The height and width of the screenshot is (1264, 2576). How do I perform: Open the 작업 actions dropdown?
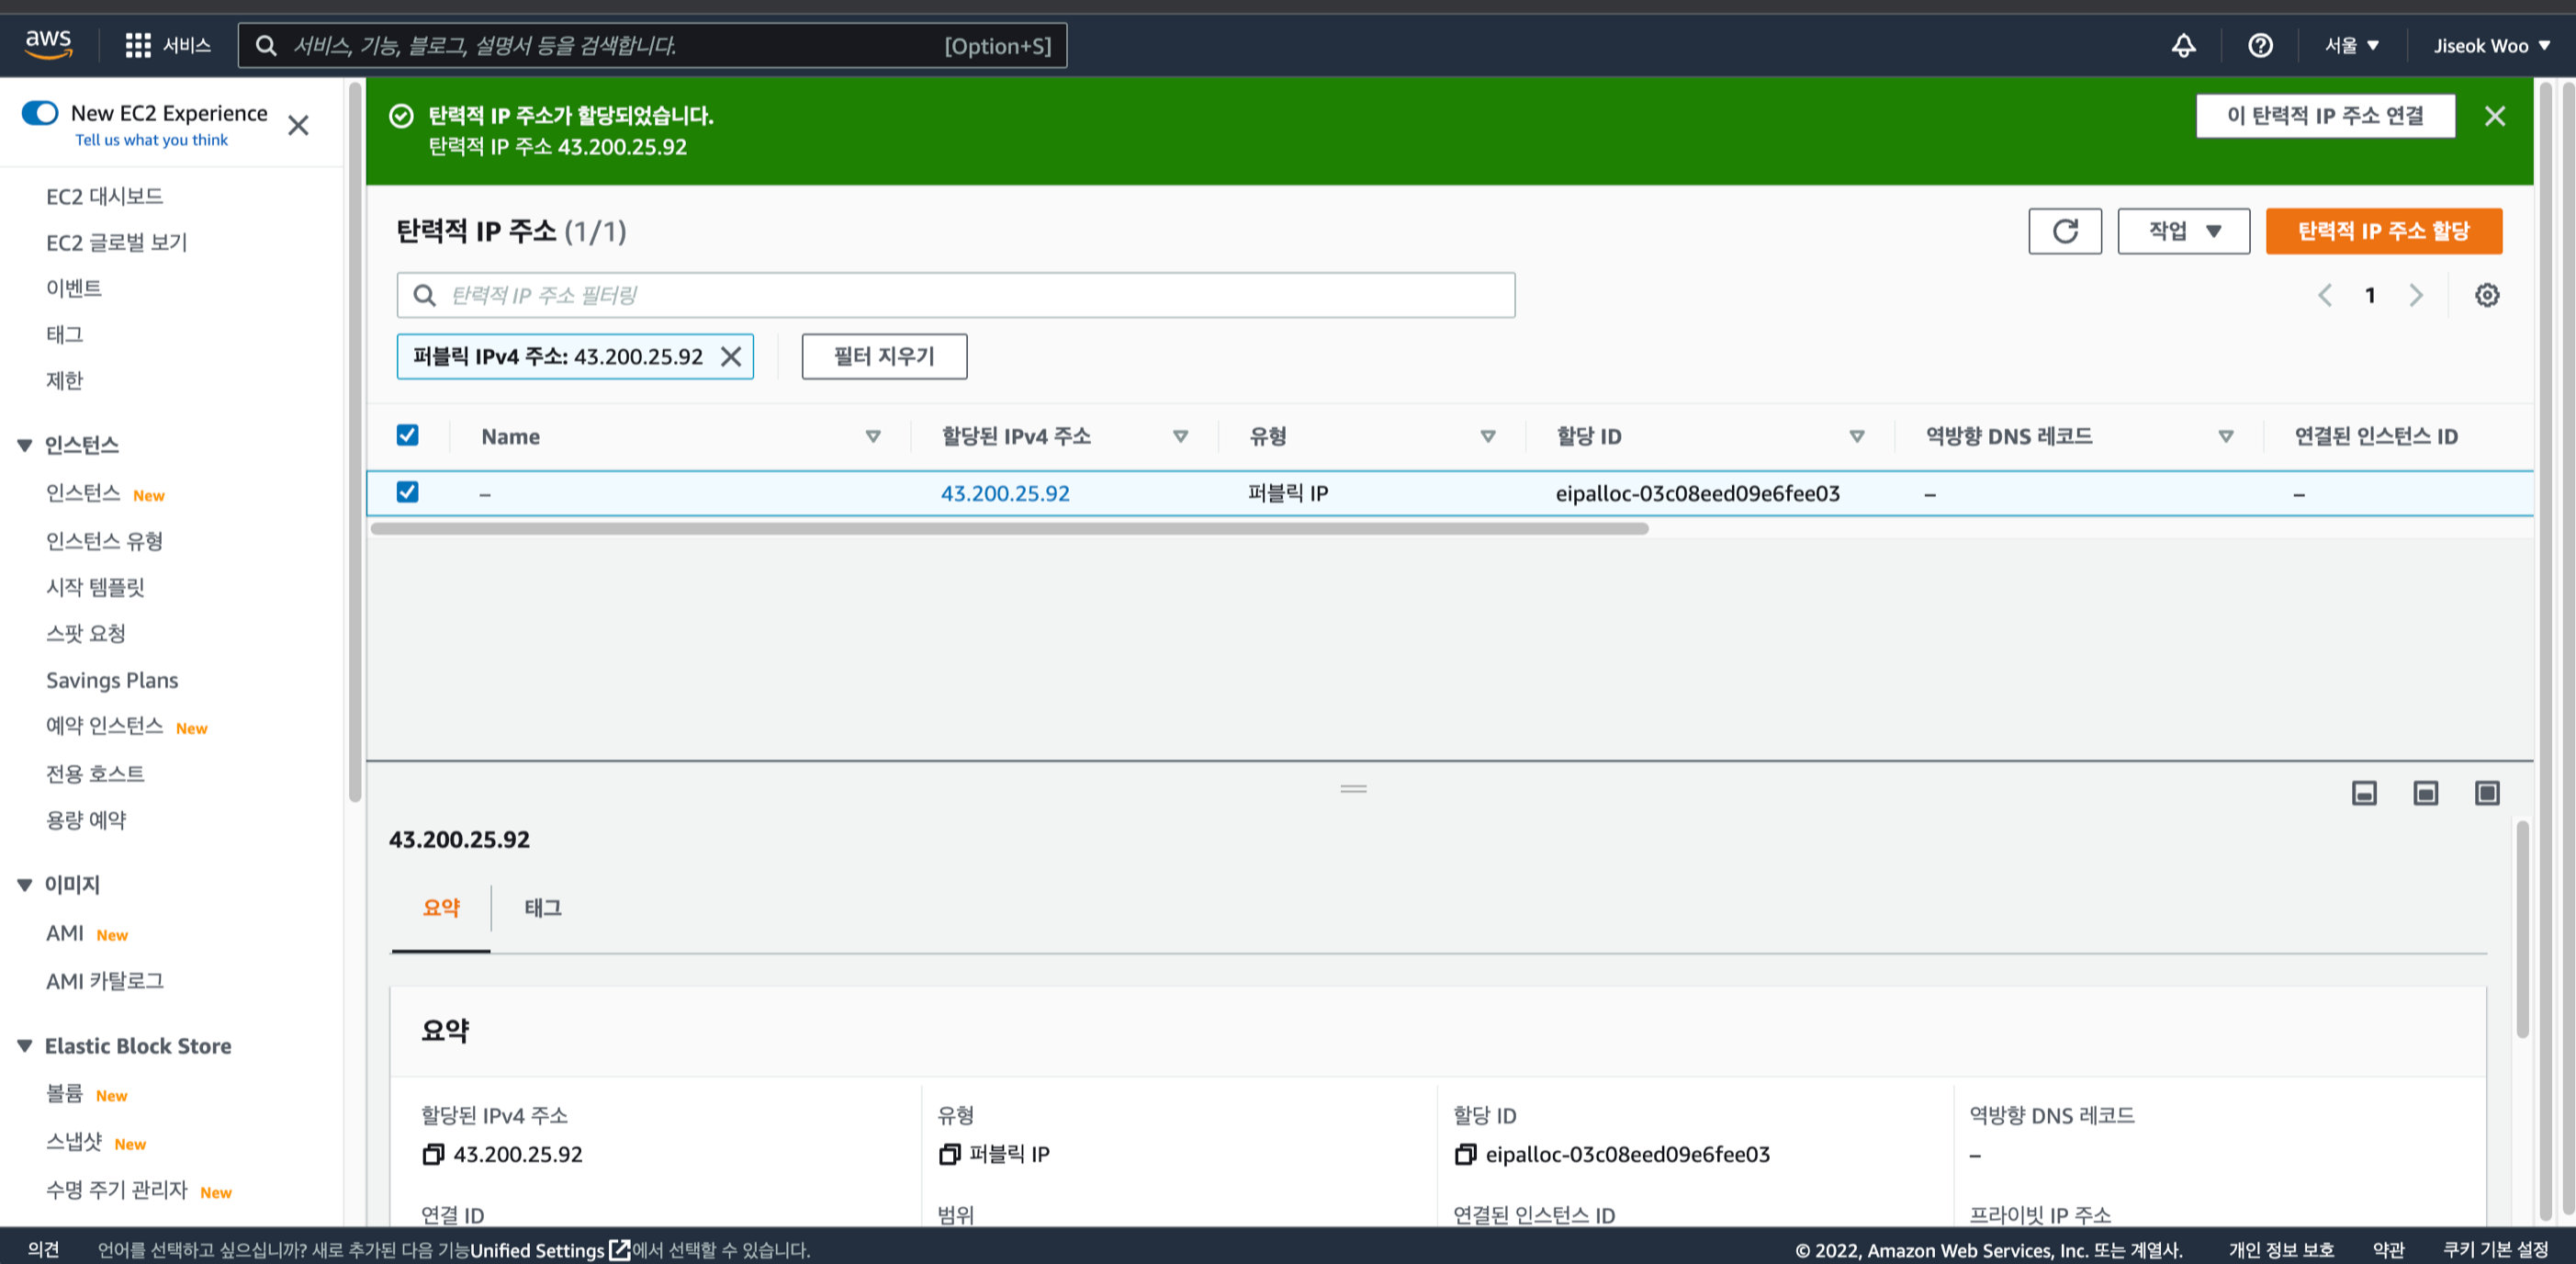tap(2183, 231)
